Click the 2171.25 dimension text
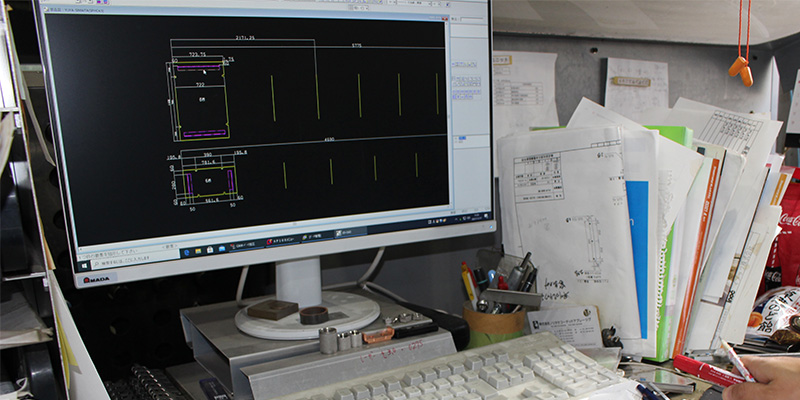This screenshot has width=800, height=400. (x=244, y=37)
